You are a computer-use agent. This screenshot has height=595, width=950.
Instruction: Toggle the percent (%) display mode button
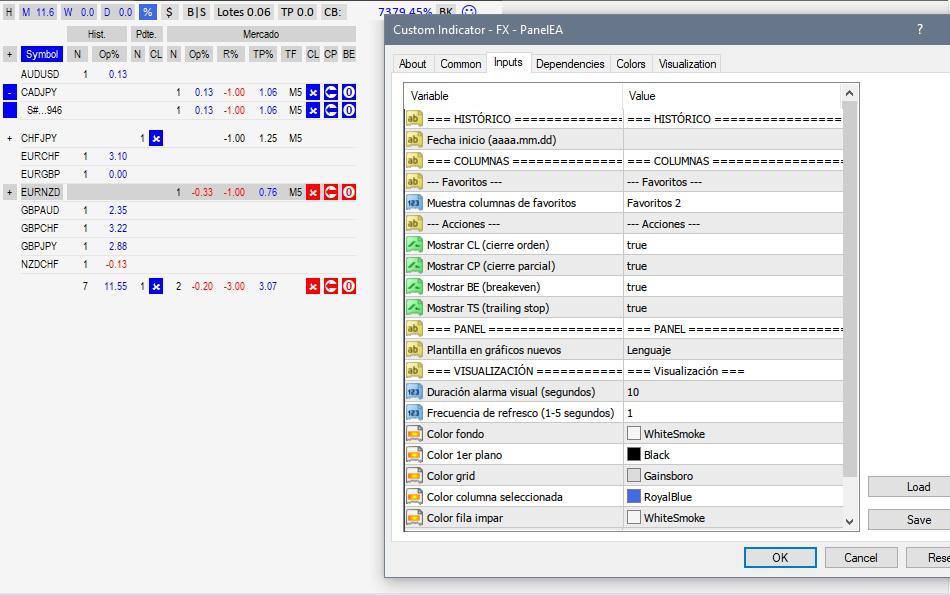[x=147, y=12]
